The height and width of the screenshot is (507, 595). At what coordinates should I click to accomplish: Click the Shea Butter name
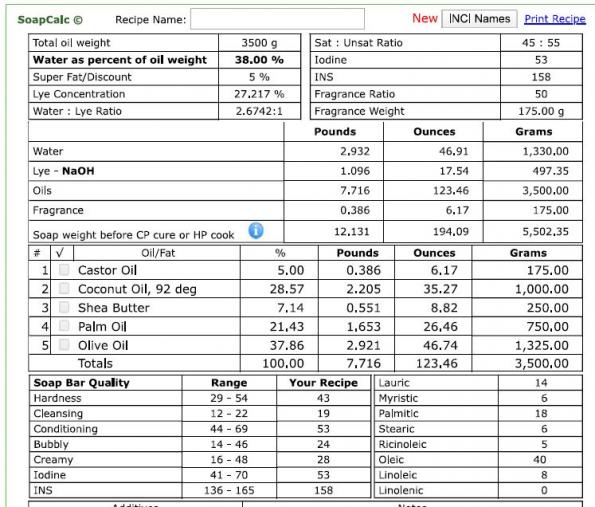click(x=114, y=308)
